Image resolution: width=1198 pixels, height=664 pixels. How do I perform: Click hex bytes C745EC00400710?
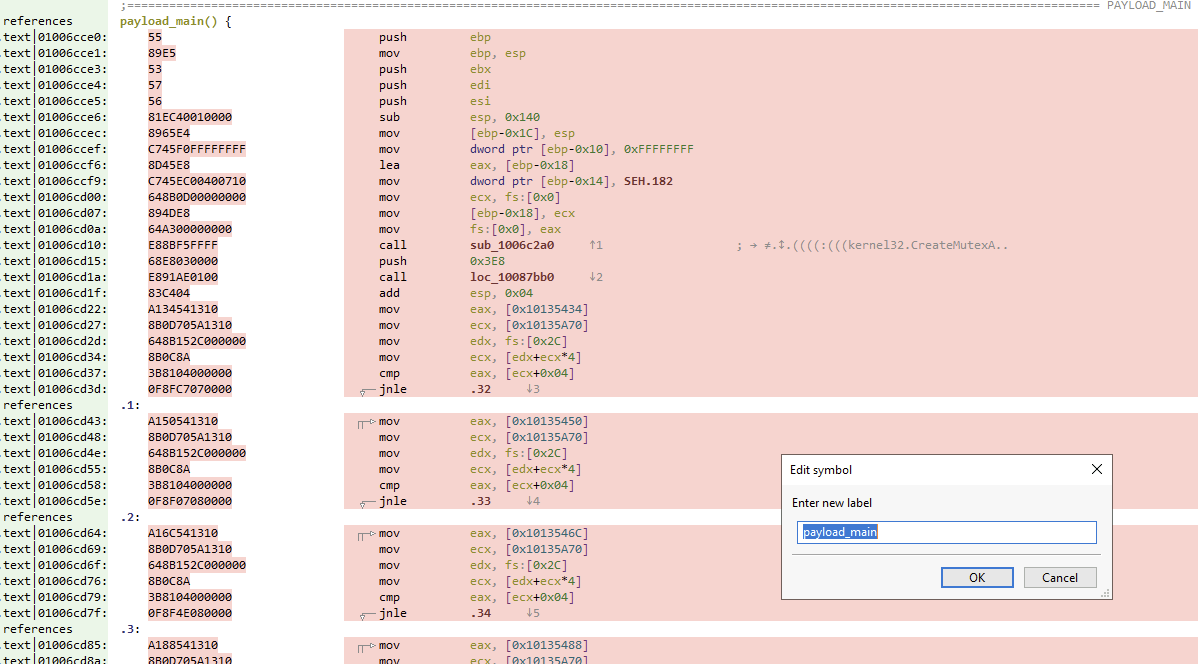(197, 181)
